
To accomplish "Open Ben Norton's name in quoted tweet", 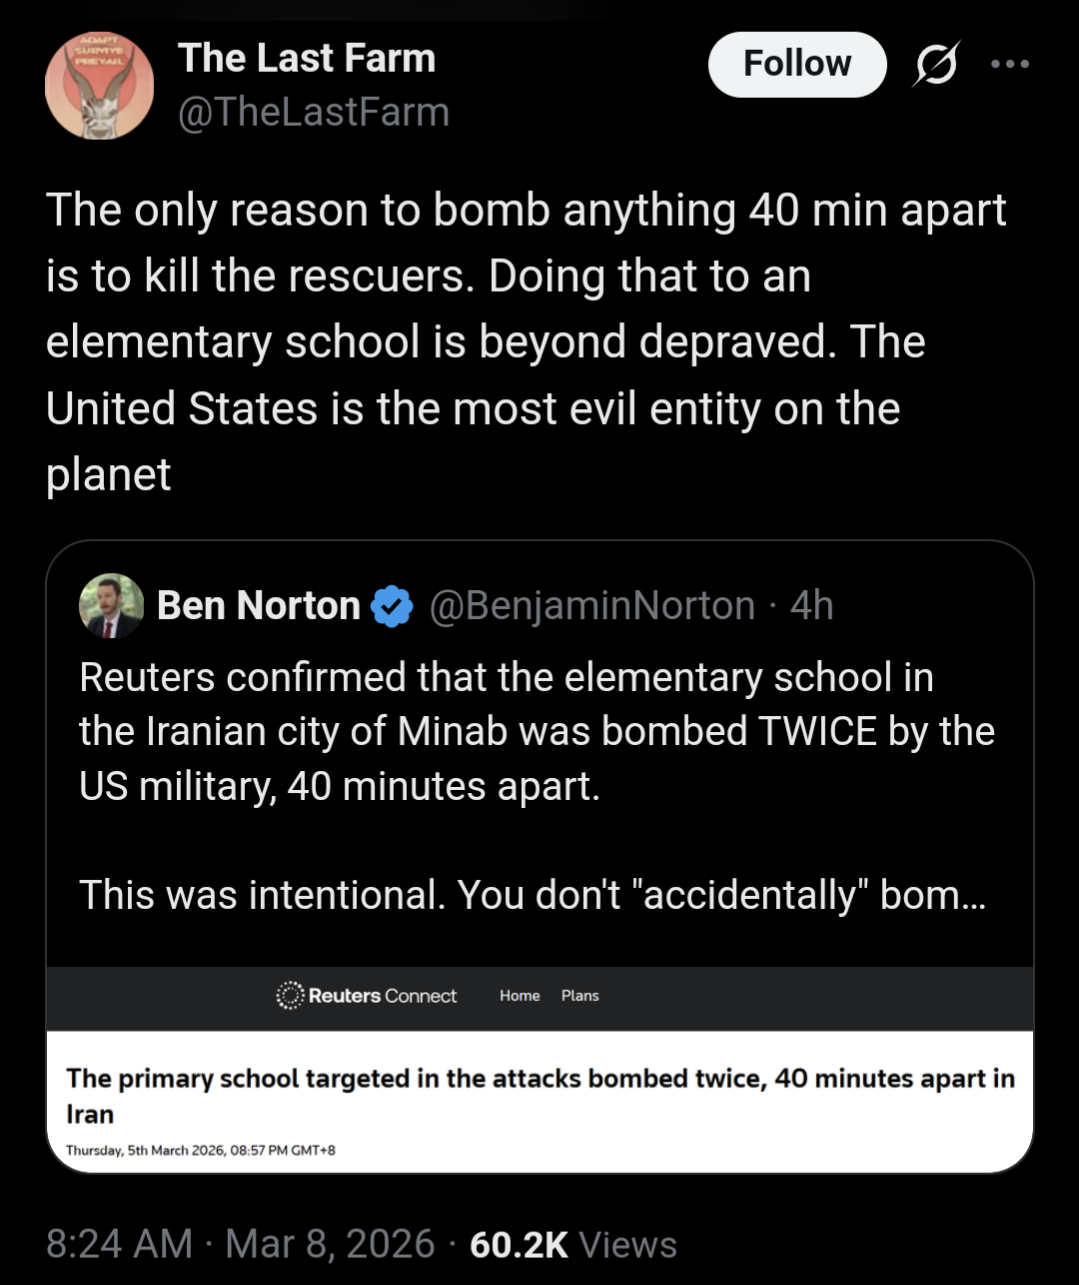I will coord(258,606).
